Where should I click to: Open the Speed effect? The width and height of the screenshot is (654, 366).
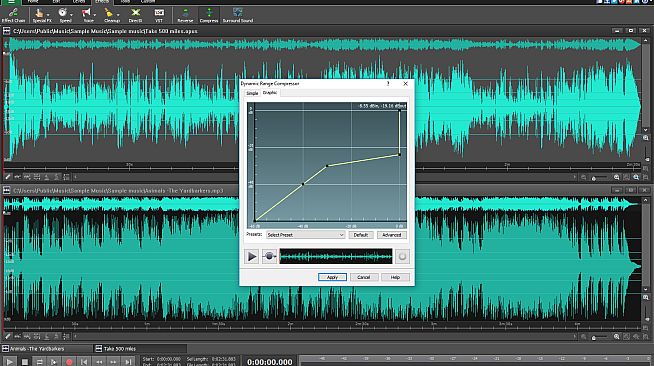point(64,15)
